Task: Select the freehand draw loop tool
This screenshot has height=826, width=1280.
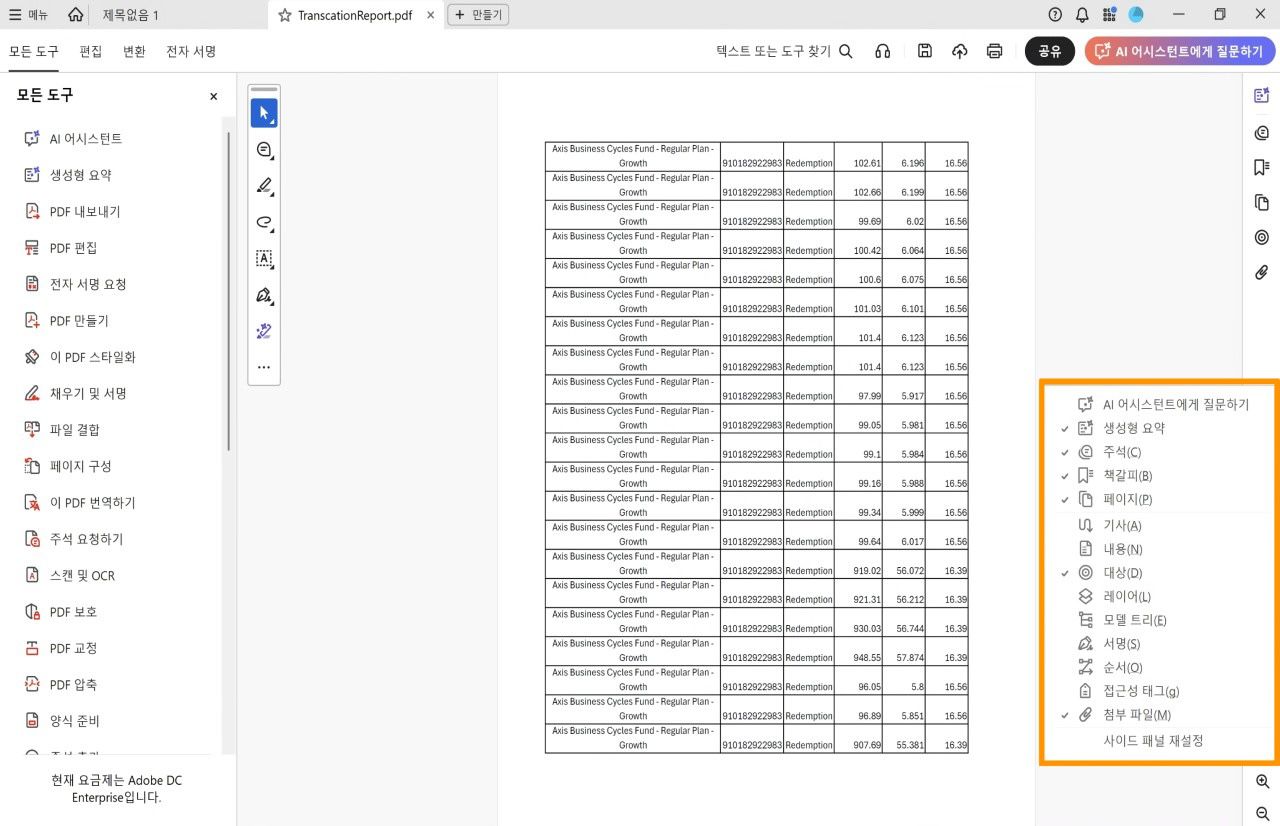Action: pyautogui.click(x=264, y=222)
